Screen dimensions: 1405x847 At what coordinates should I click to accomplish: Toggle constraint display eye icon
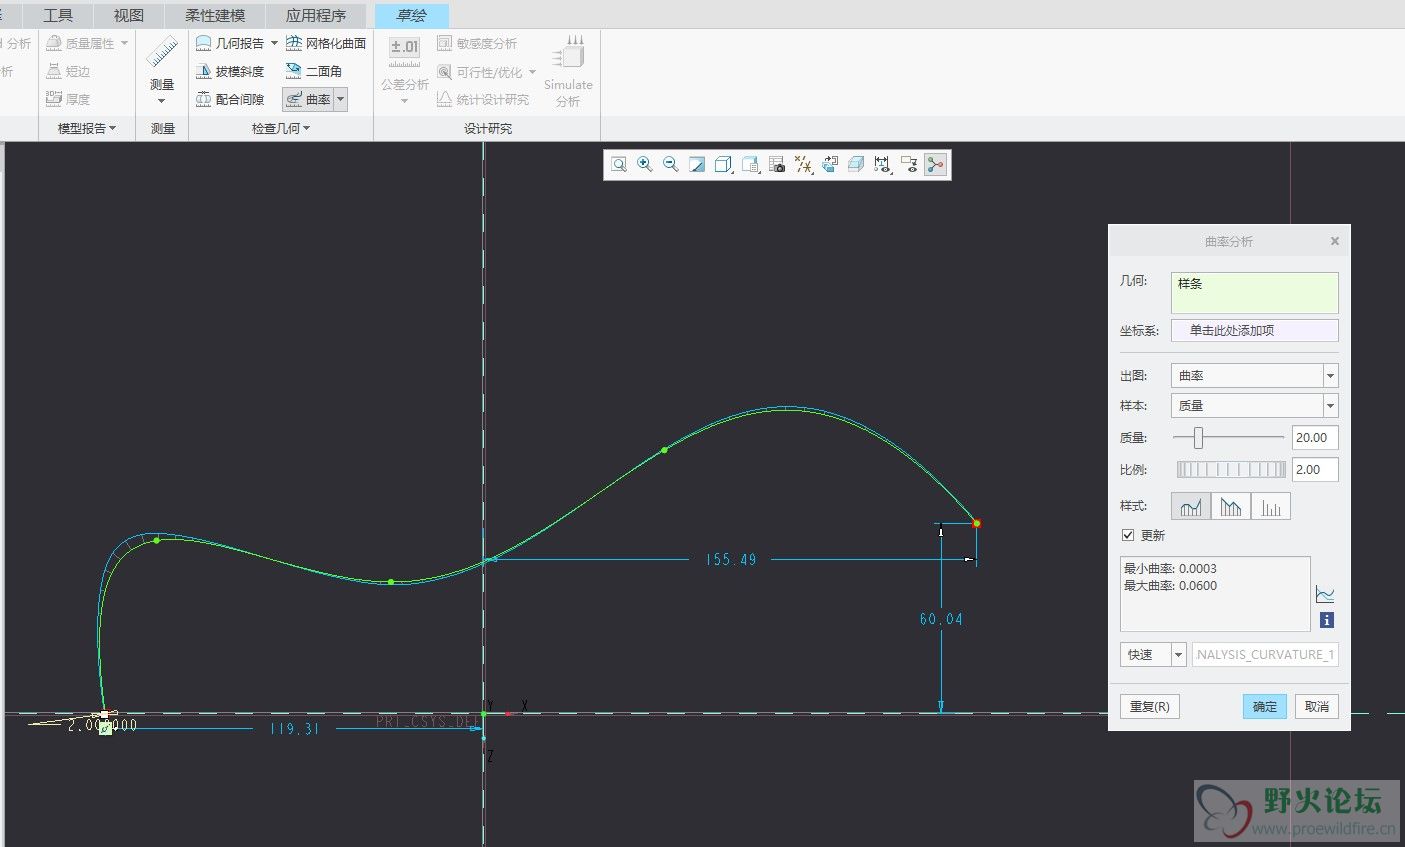pyautogui.click(x=909, y=165)
